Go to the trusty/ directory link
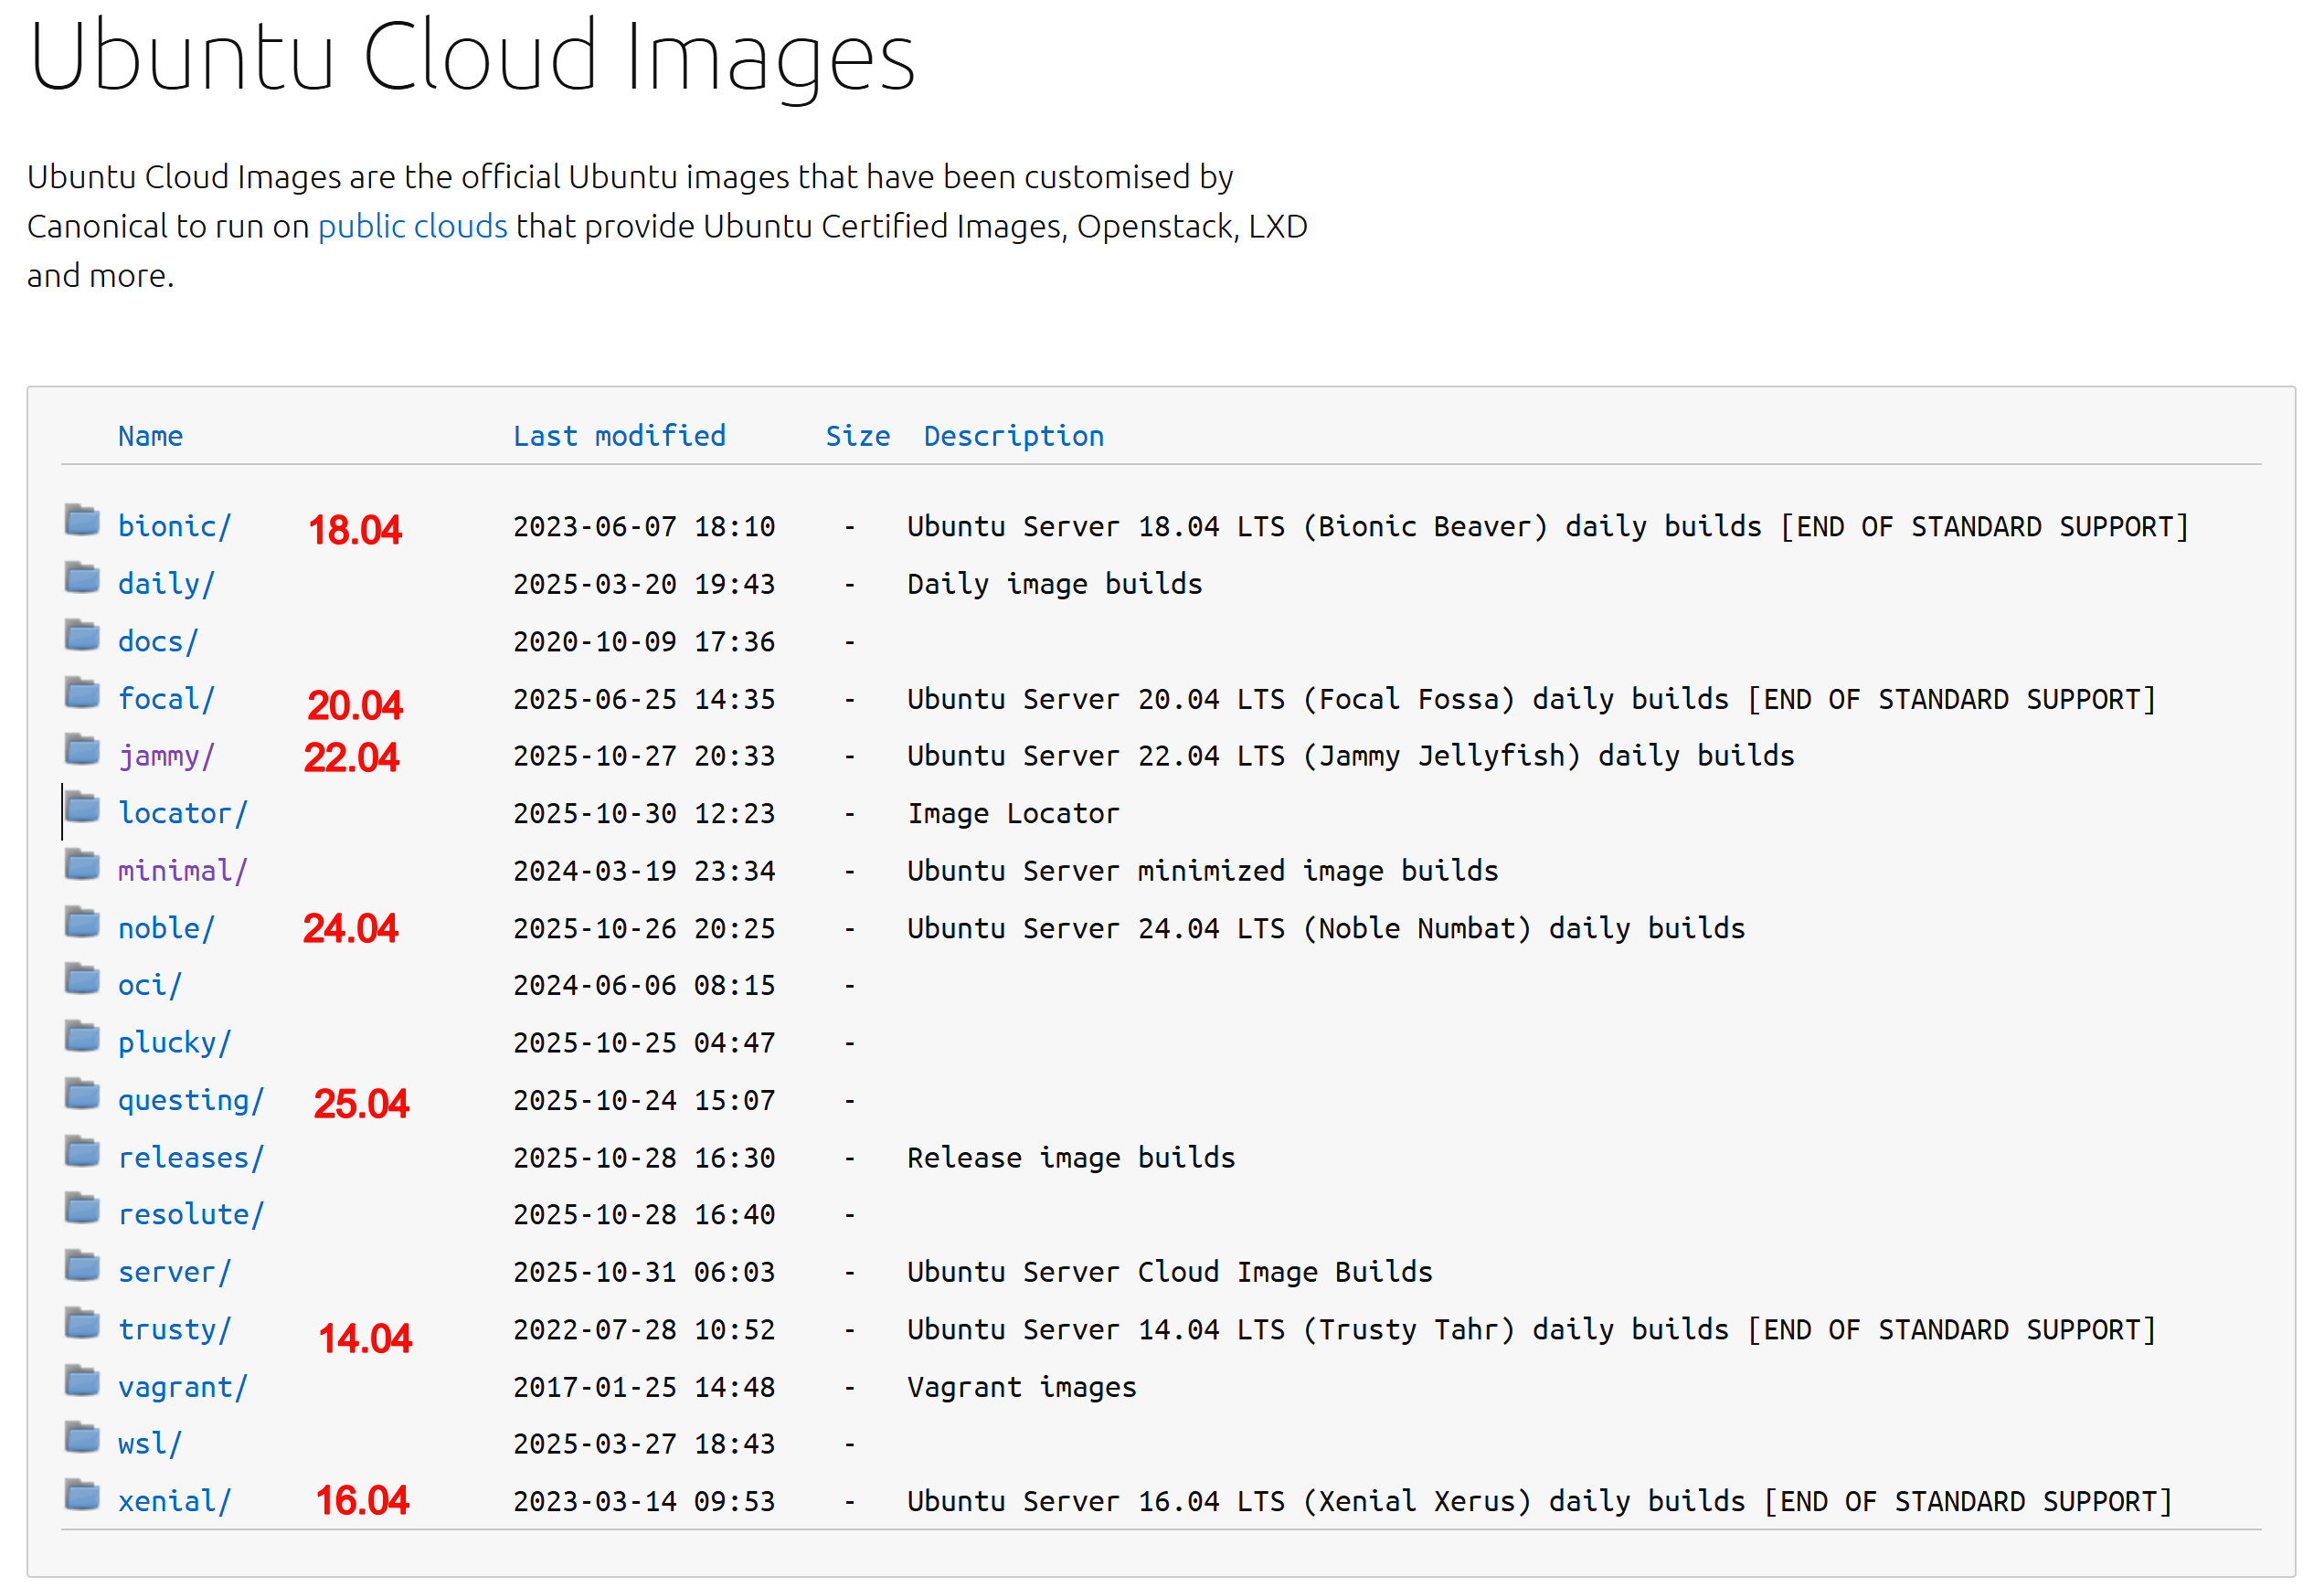This screenshot has width=2324, height=1587. click(174, 1330)
